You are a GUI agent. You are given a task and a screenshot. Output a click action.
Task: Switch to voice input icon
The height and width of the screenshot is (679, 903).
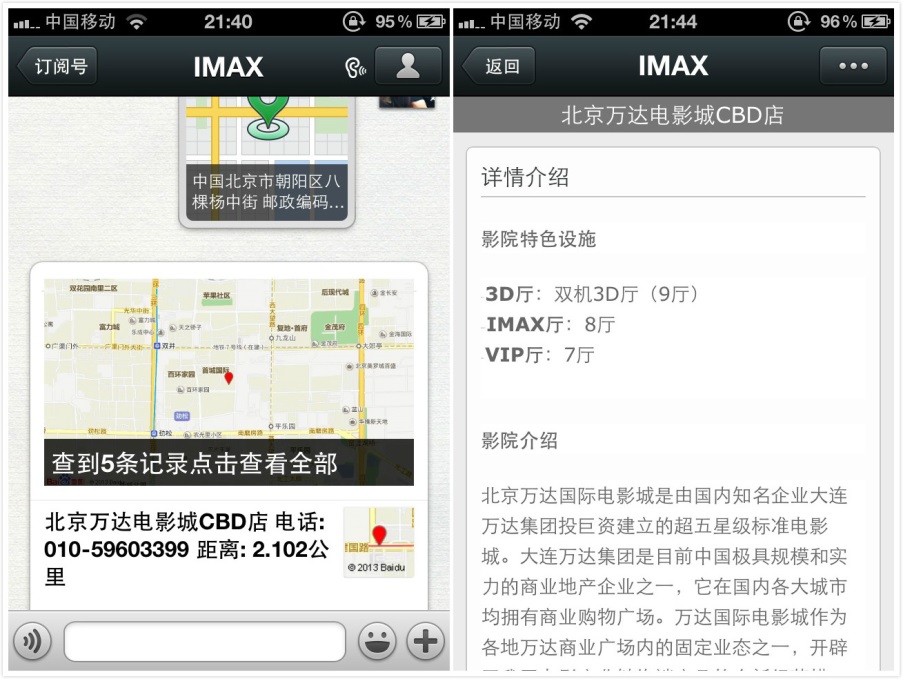pyautogui.click(x=33, y=641)
